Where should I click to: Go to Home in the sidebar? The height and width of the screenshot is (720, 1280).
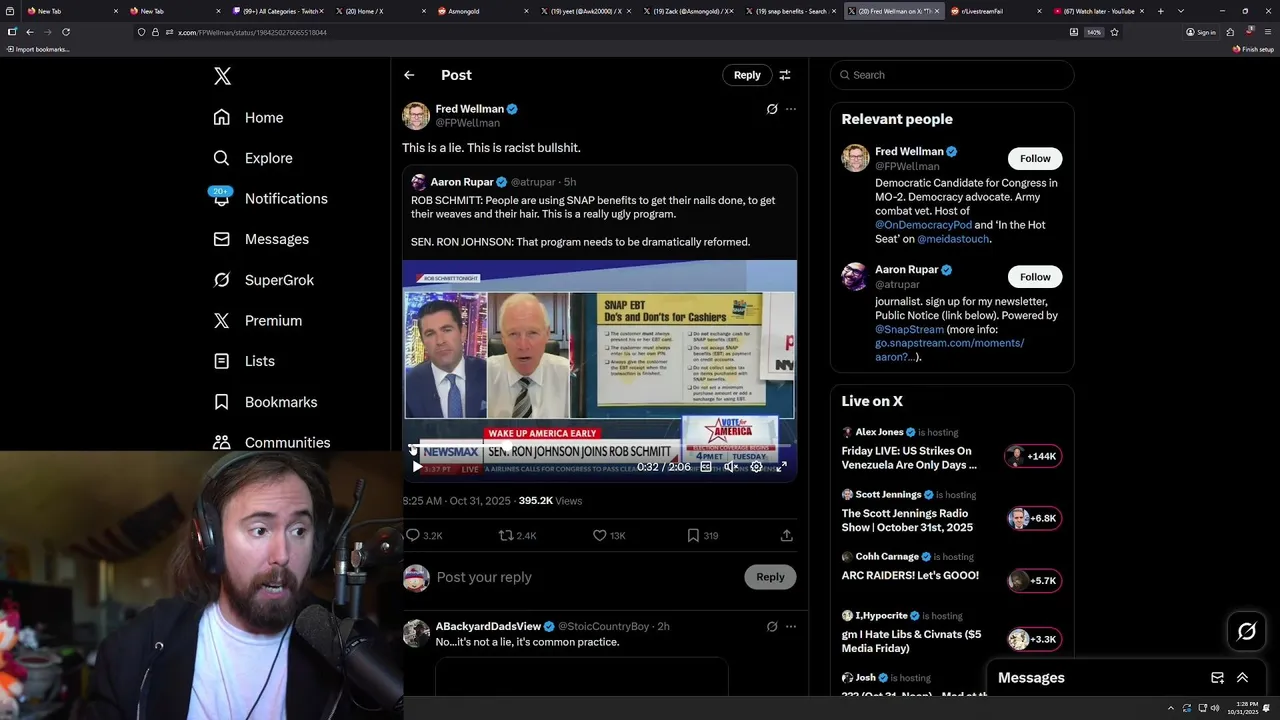[x=248, y=118]
